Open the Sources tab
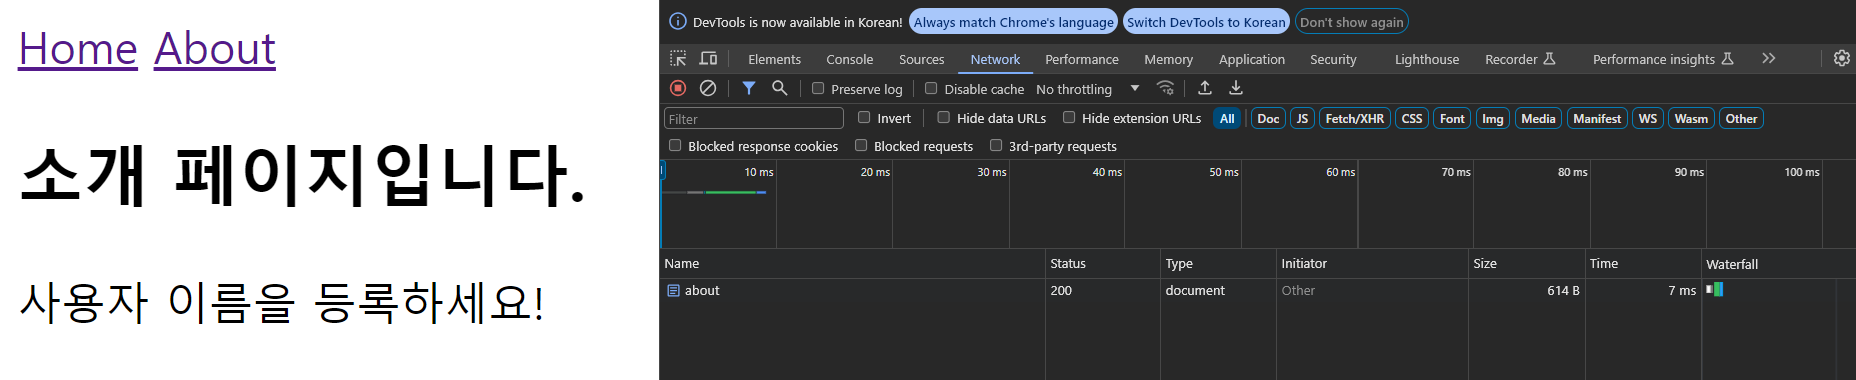Screen dimensions: 1856x380 [921, 60]
